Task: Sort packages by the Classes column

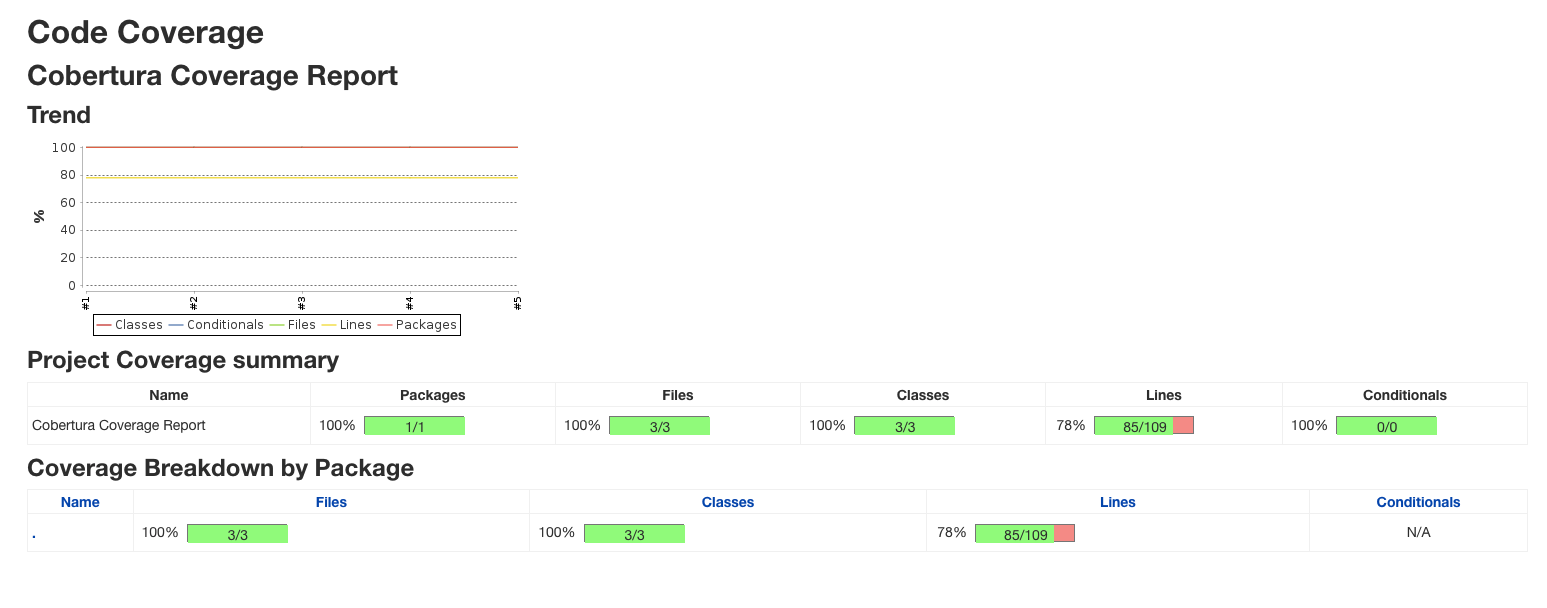Action: click(x=727, y=501)
